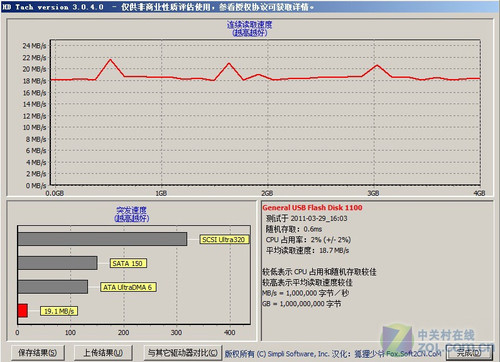Click the 保存结果(S) button

pos(37,353)
